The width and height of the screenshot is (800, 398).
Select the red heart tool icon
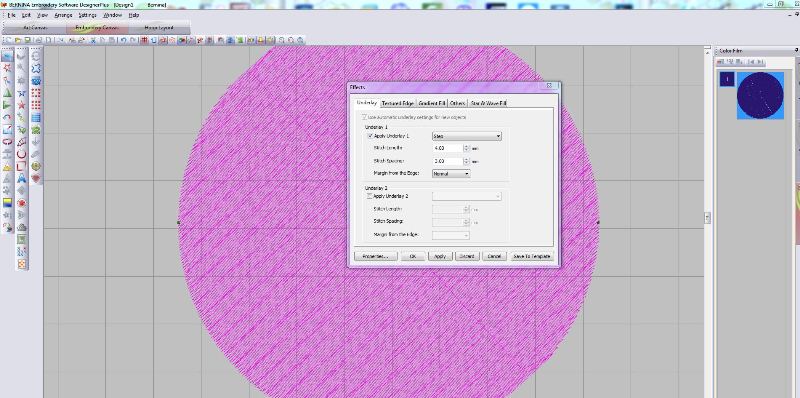coord(36,179)
